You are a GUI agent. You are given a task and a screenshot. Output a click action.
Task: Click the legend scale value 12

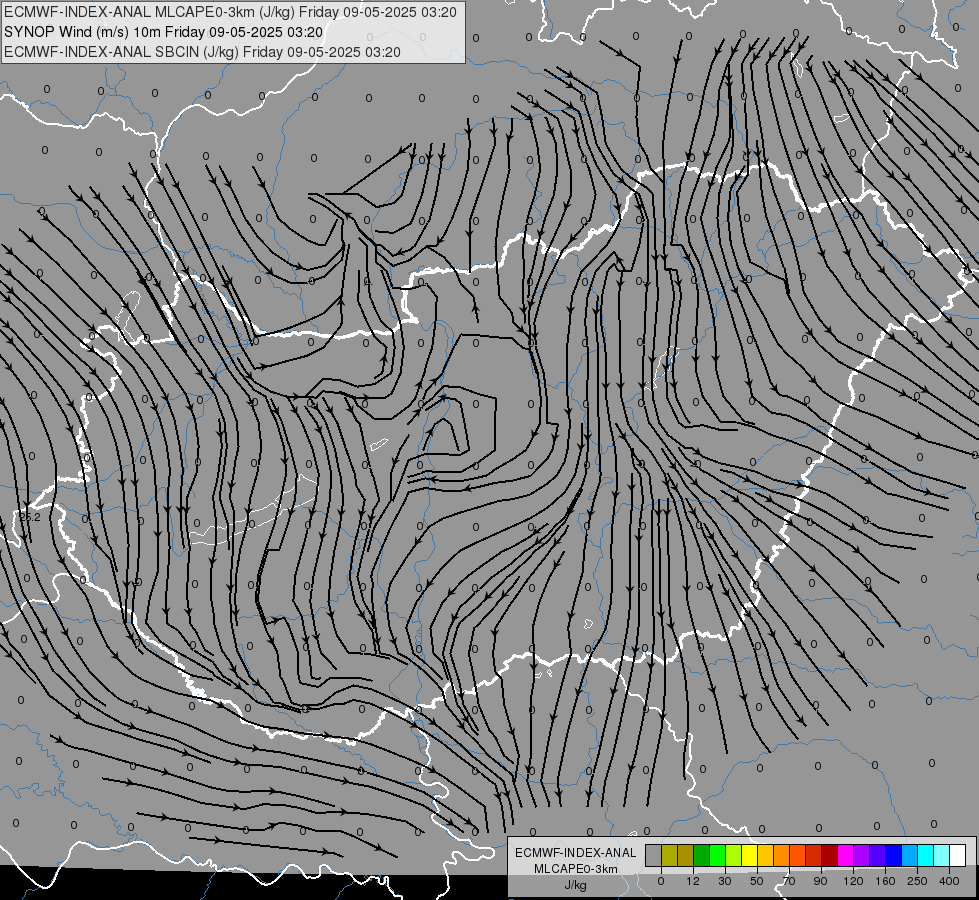tap(693, 881)
